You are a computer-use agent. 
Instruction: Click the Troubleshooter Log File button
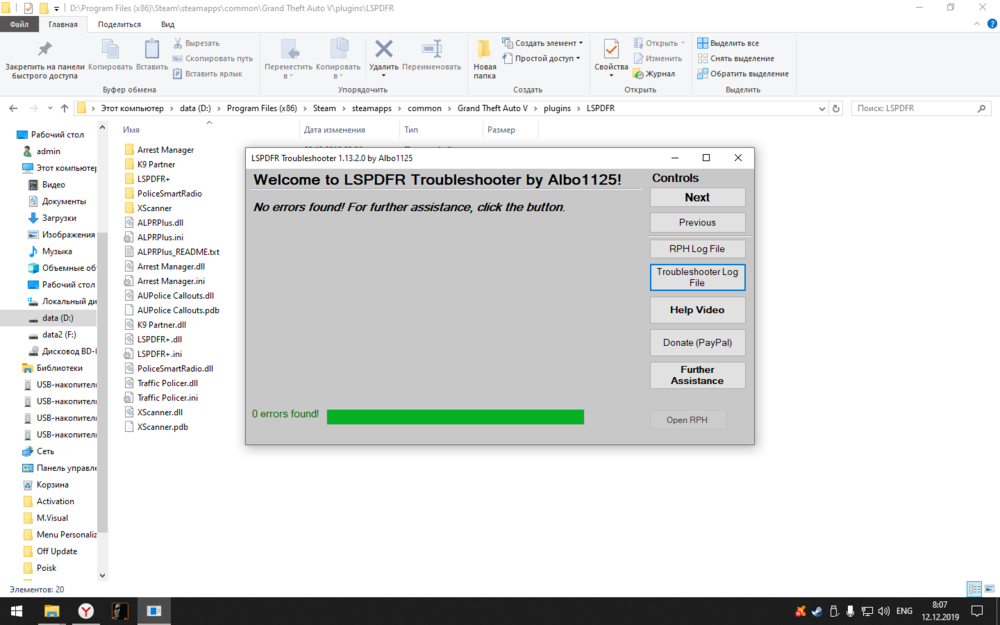tap(697, 277)
